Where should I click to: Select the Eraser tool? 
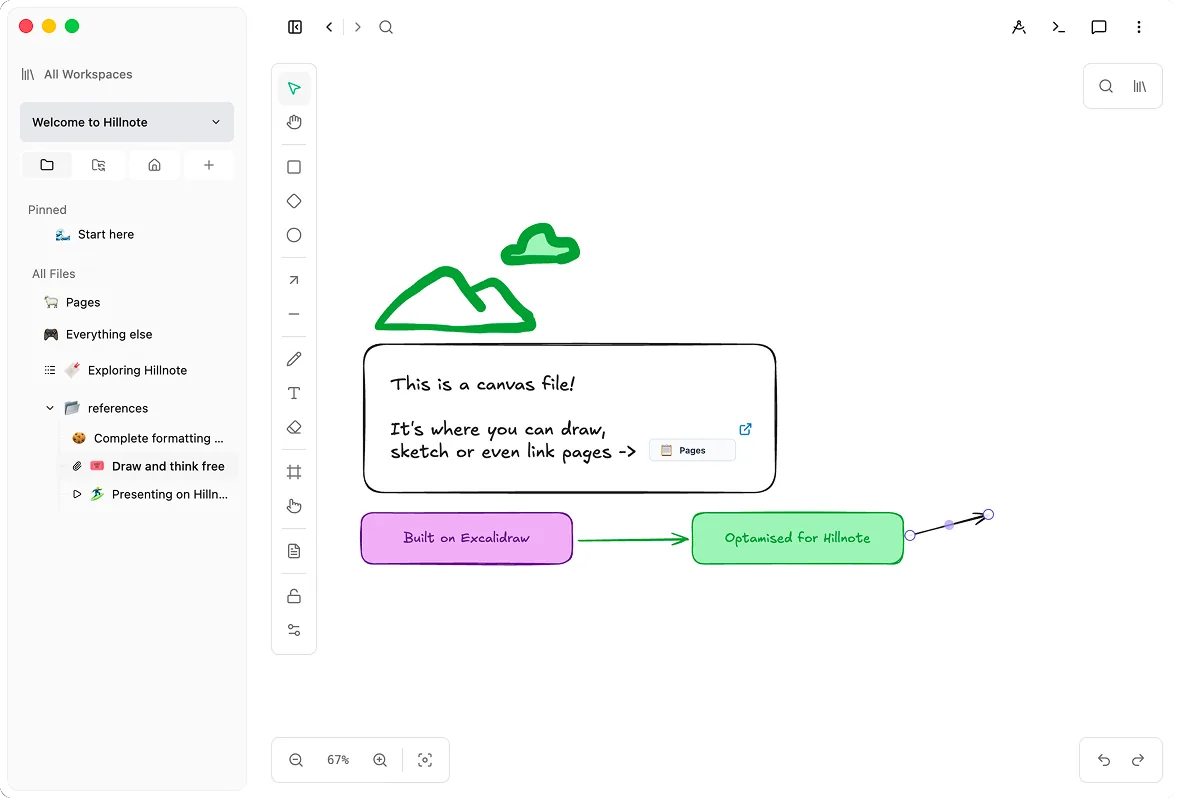click(293, 427)
